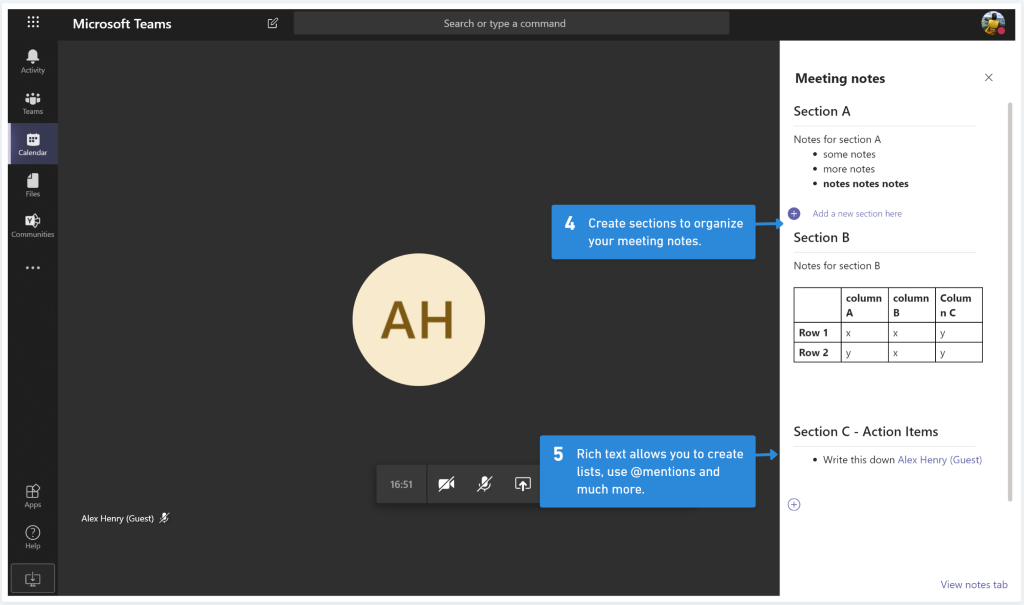Screen dimensions: 1024x605
Task: Click the download desktop app icon
Action: (x=33, y=578)
